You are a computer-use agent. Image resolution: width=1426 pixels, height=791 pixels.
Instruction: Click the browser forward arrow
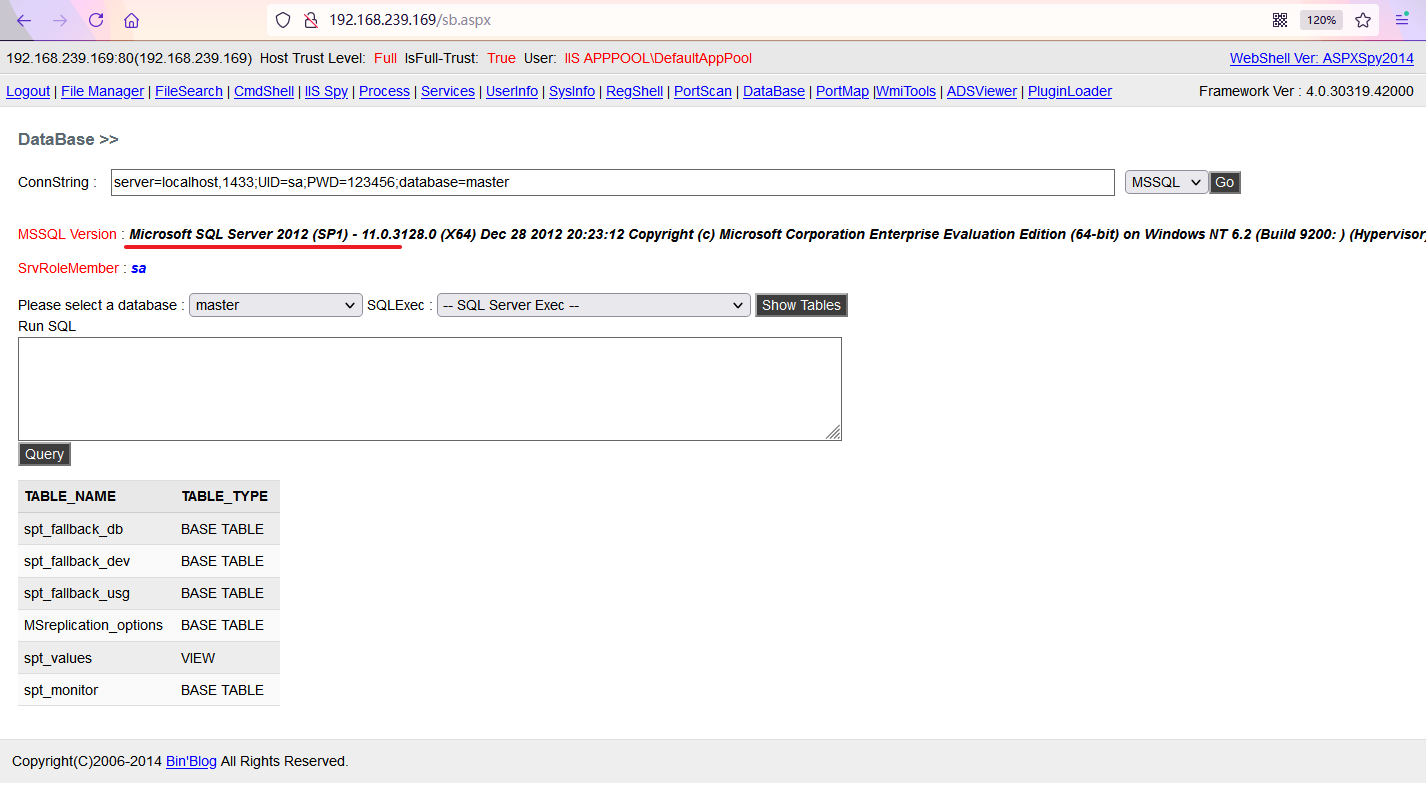[x=60, y=20]
